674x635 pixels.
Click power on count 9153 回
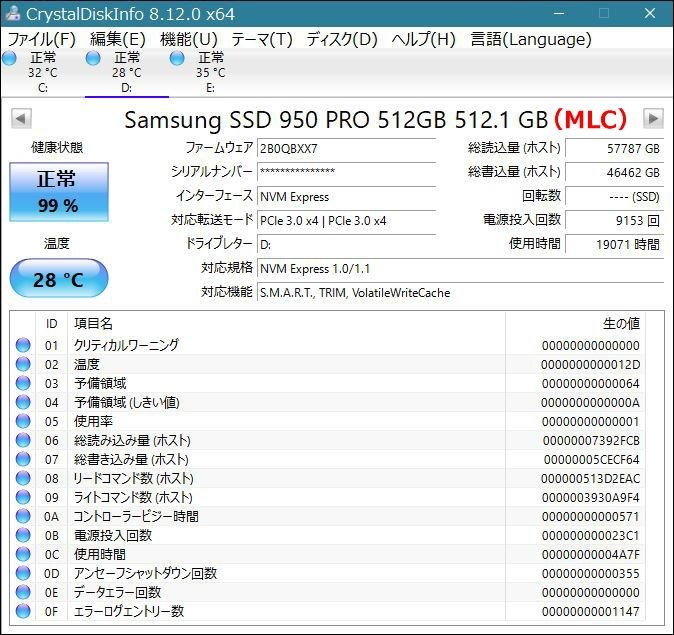(x=614, y=221)
